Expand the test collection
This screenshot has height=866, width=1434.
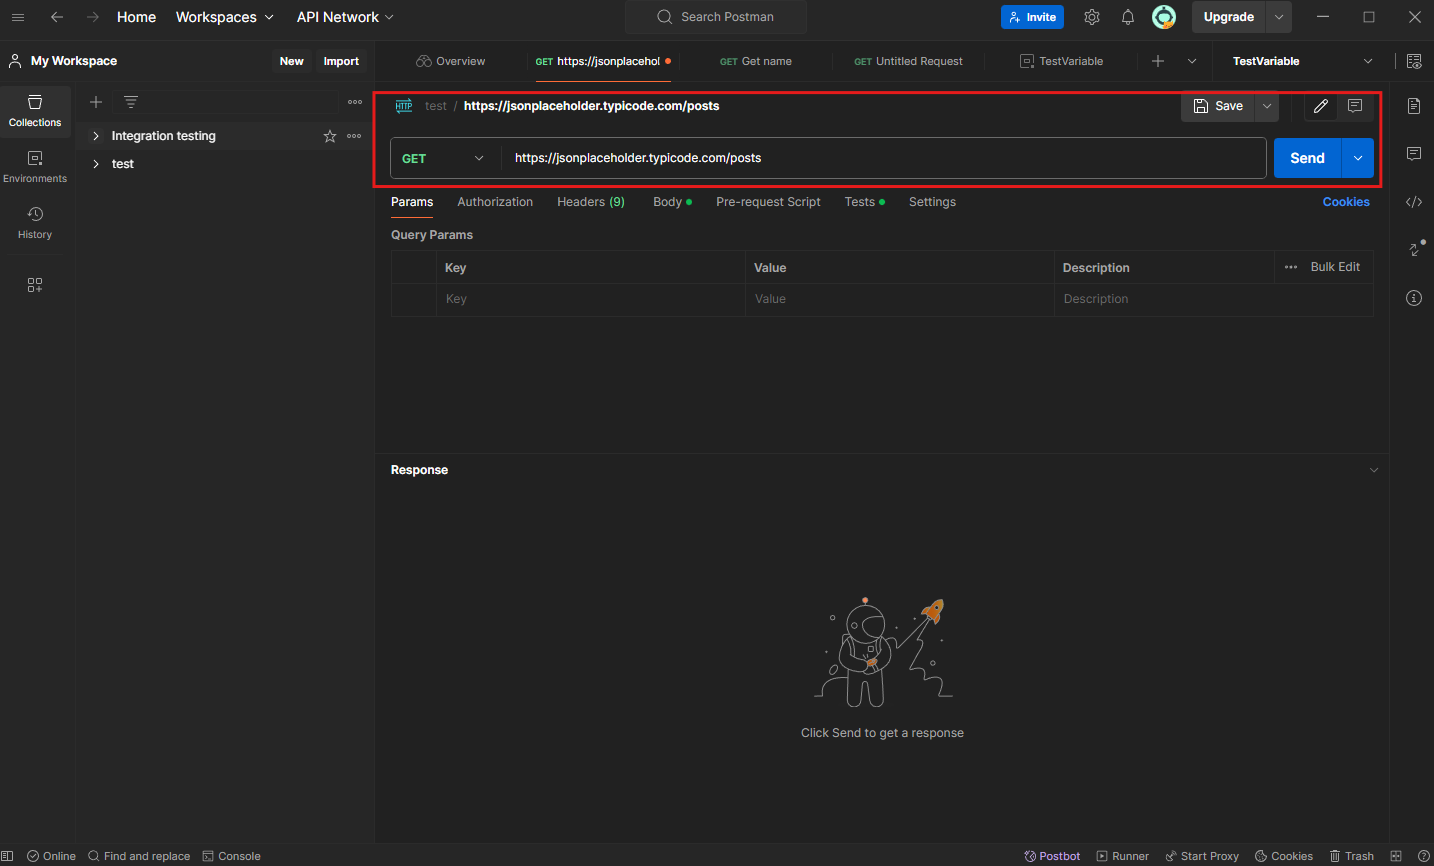(x=96, y=164)
